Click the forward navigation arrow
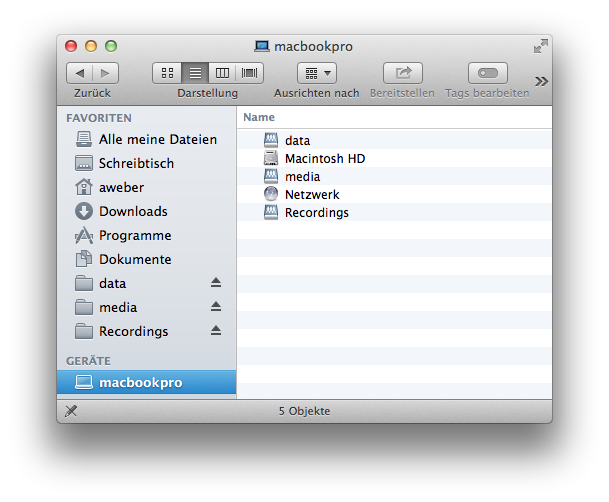This screenshot has width=609, height=502. 105,73
